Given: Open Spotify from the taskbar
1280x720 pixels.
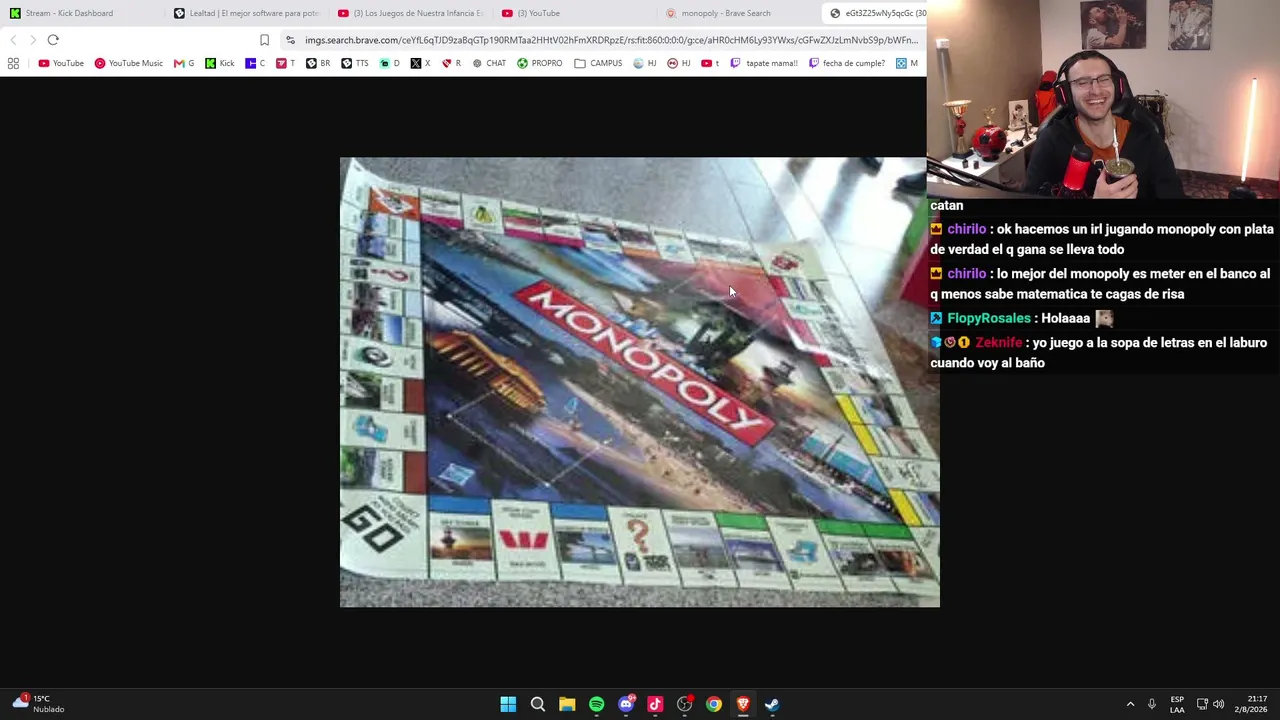Looking at the screenshot, I should (596, 704).
